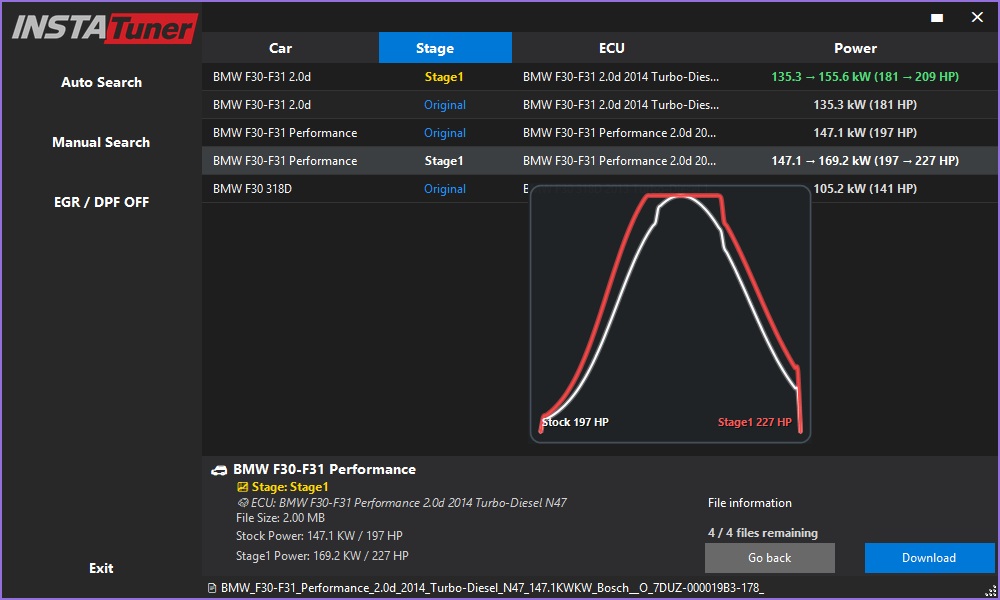Open Auto Search from sidebar
This screenshot has width=1000, height=600.
101,82
